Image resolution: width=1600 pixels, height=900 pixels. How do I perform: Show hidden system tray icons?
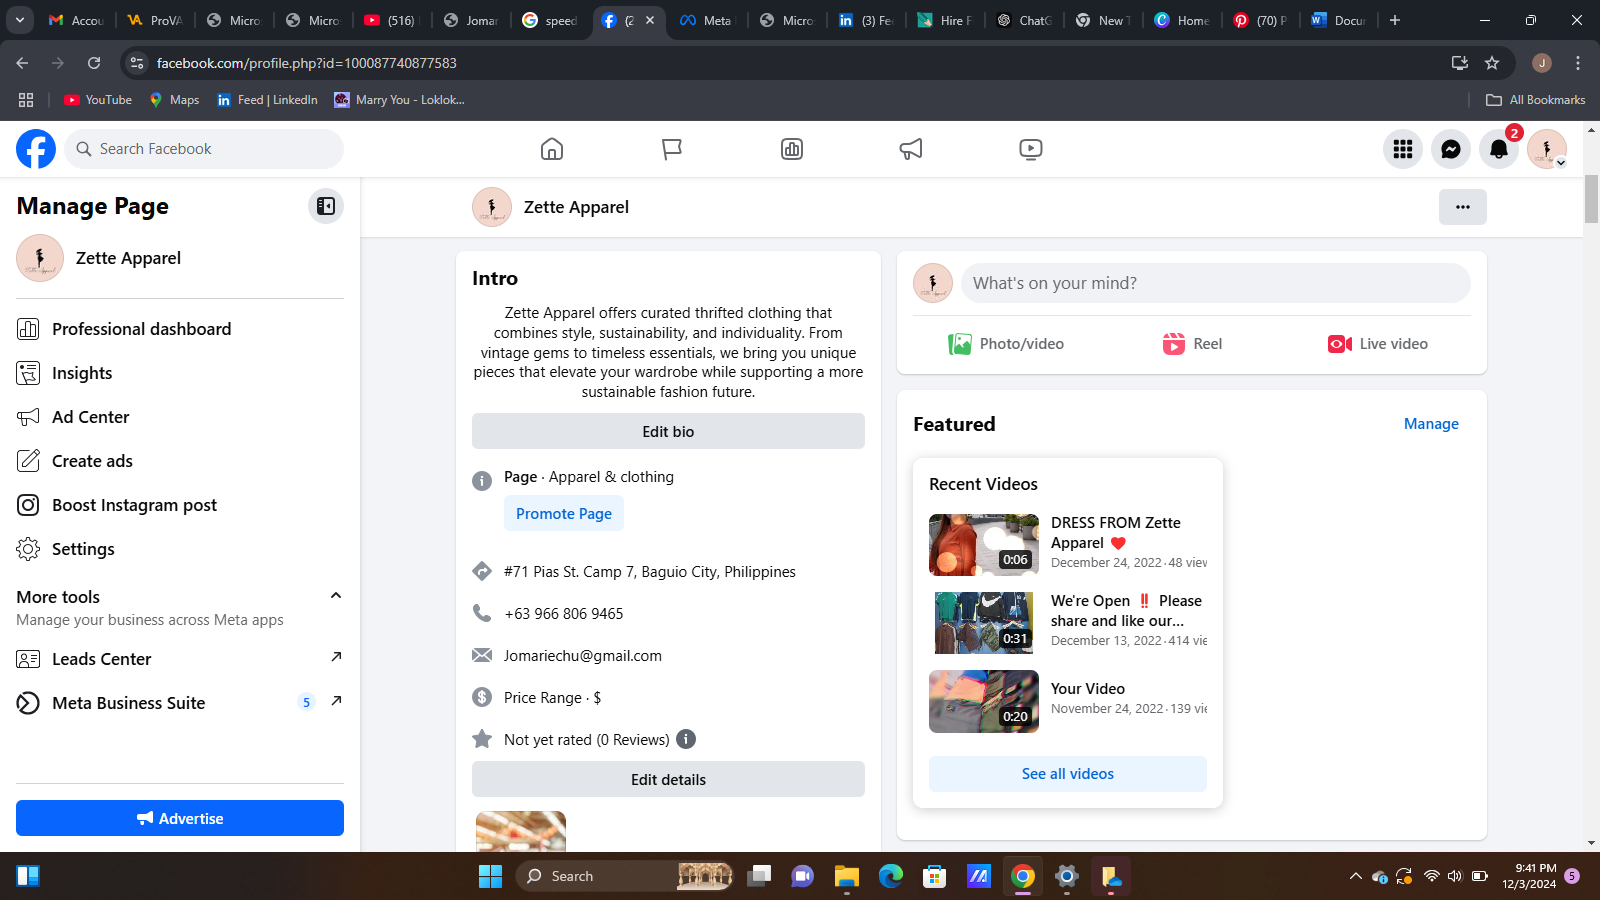point(1356,876)
